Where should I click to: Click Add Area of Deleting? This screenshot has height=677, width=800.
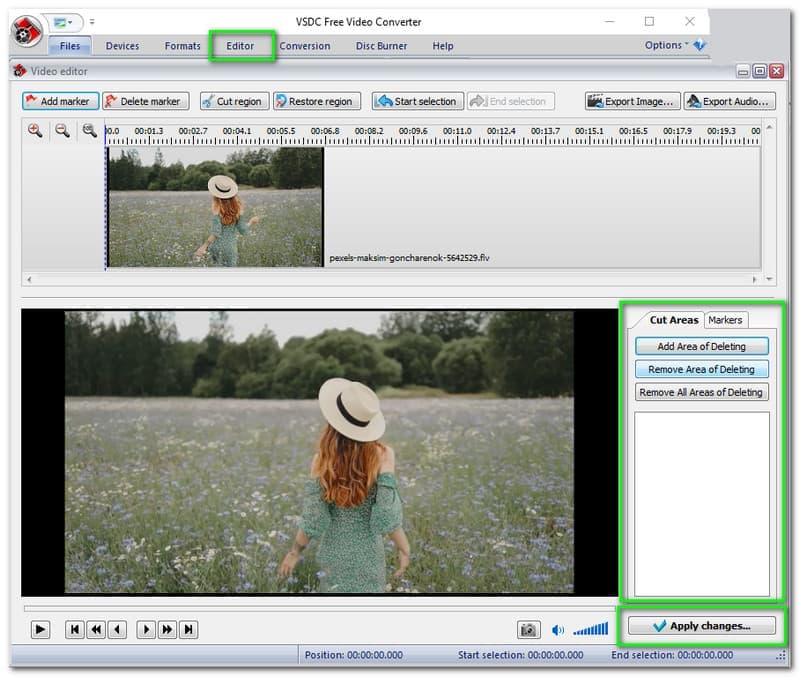pos(702,346)
